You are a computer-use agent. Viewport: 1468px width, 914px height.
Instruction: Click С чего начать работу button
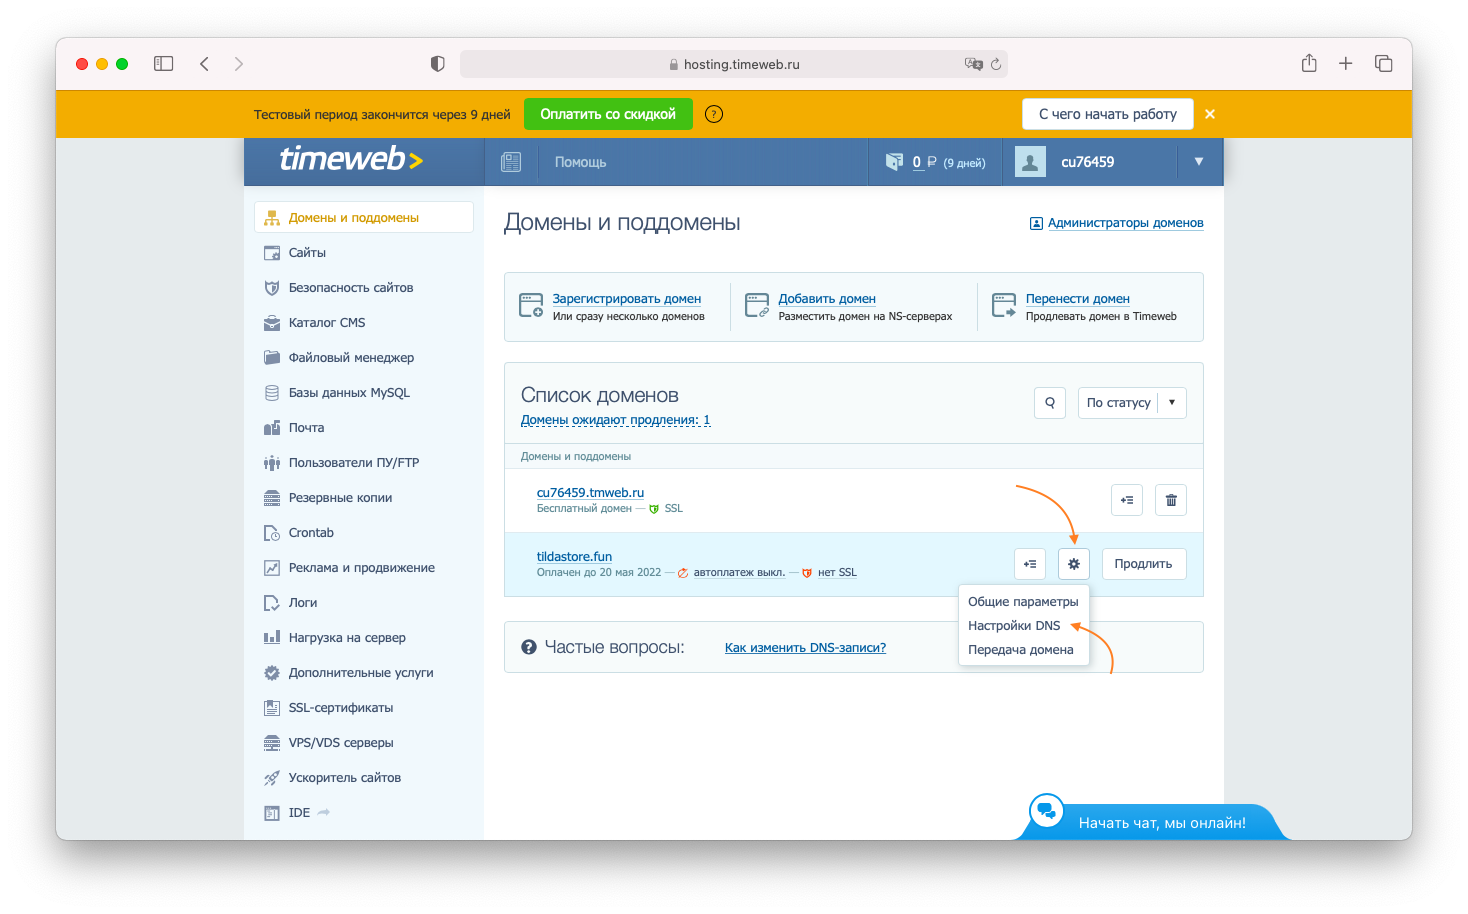1108,114
